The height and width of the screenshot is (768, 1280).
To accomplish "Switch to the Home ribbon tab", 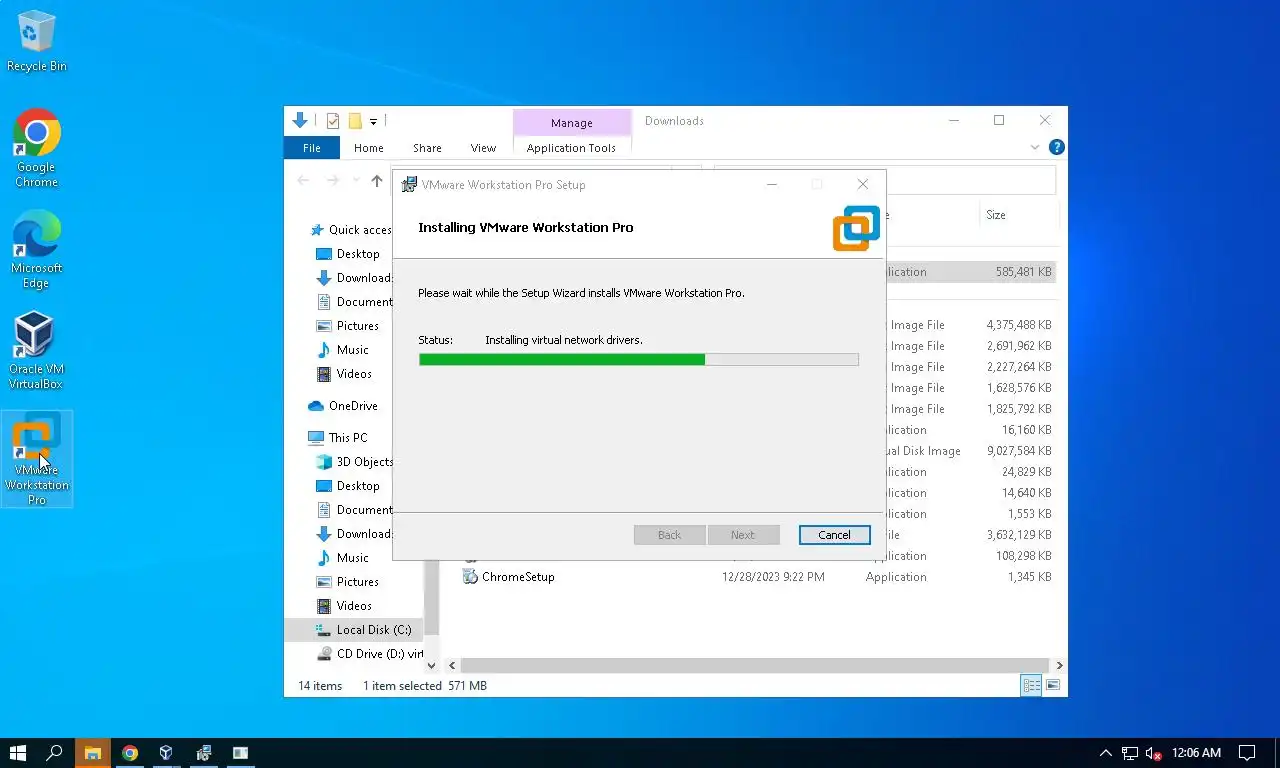I will pos(369,148).
